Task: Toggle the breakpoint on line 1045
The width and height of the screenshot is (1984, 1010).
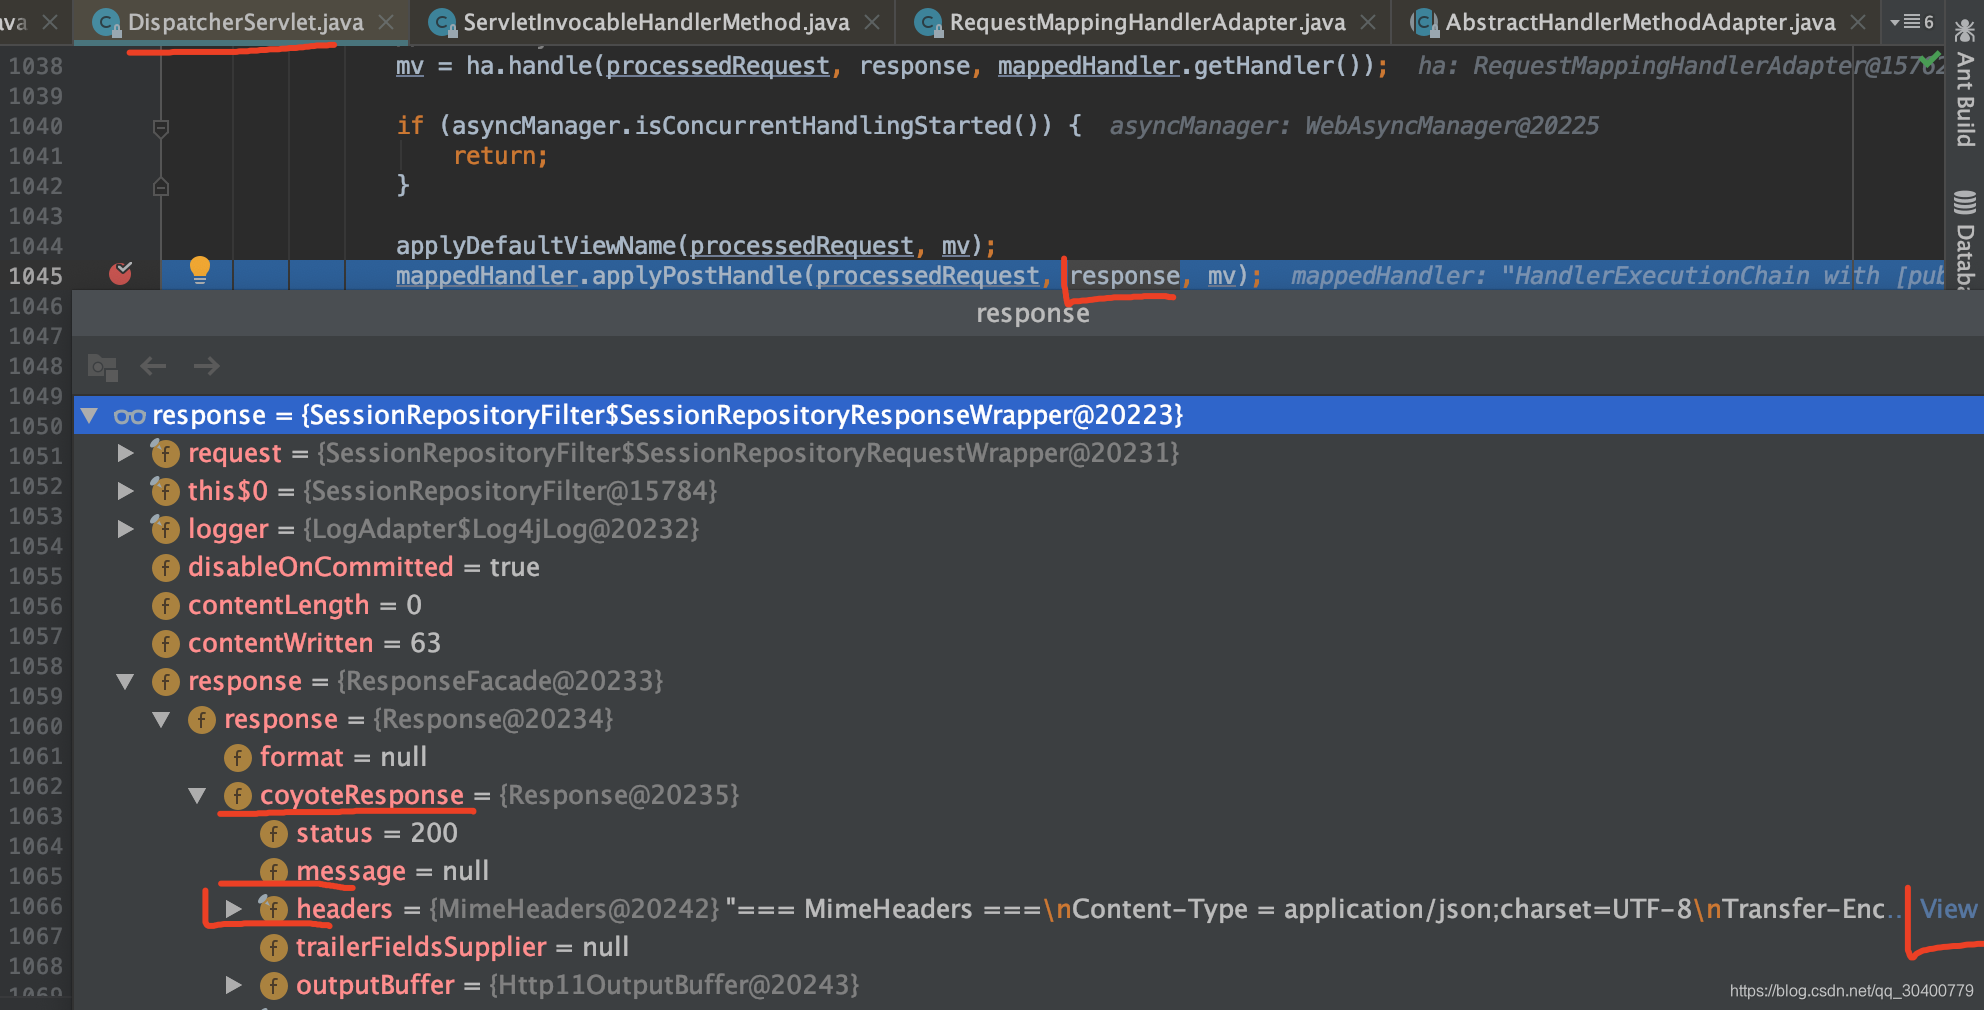Action: pos(120,273)
